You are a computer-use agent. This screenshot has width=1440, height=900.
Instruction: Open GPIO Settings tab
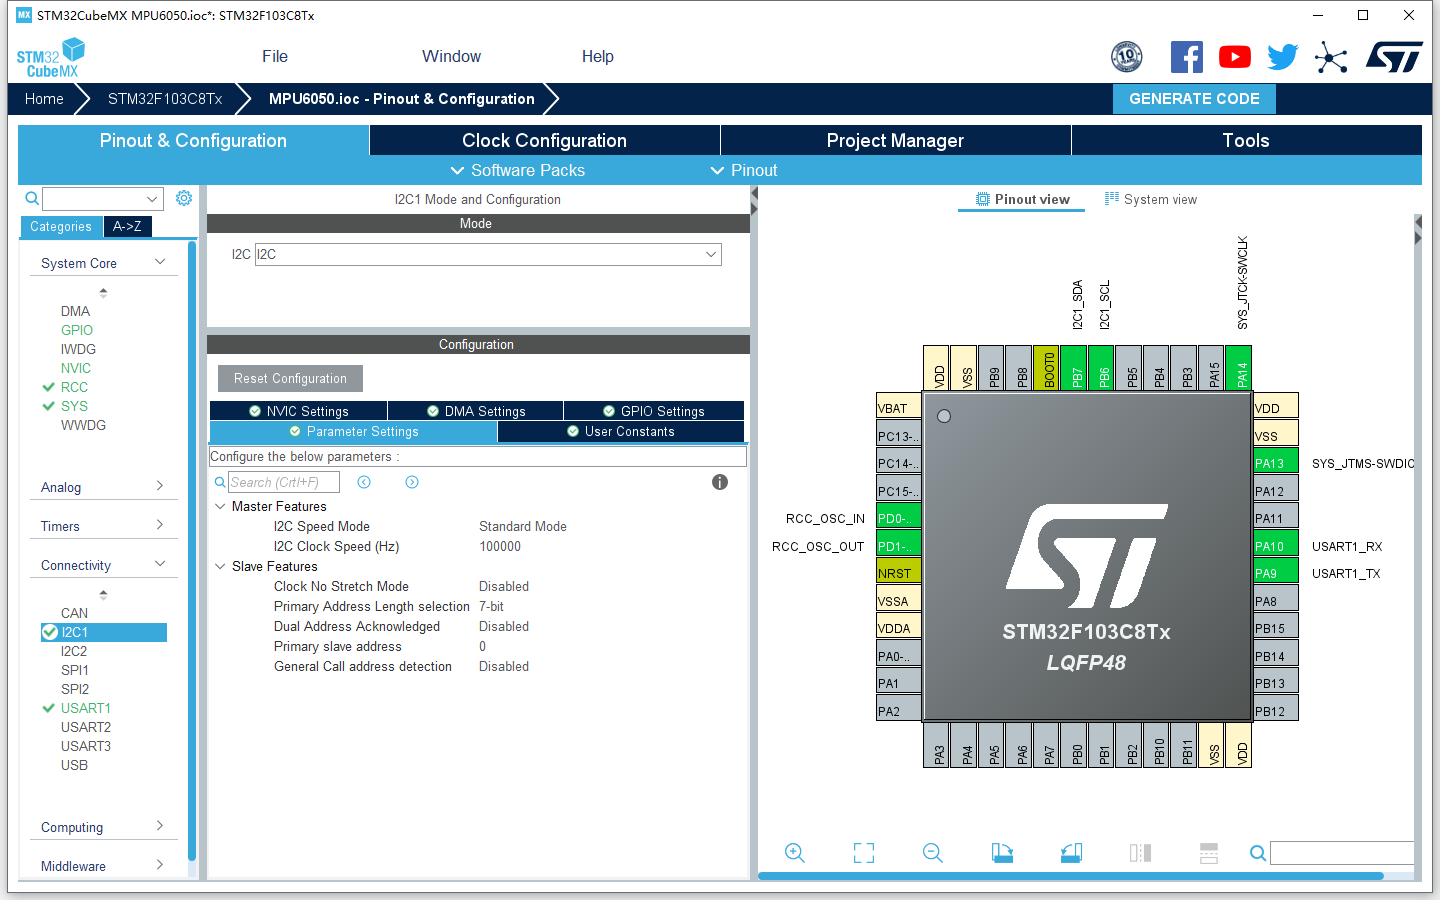click(653, 411)
